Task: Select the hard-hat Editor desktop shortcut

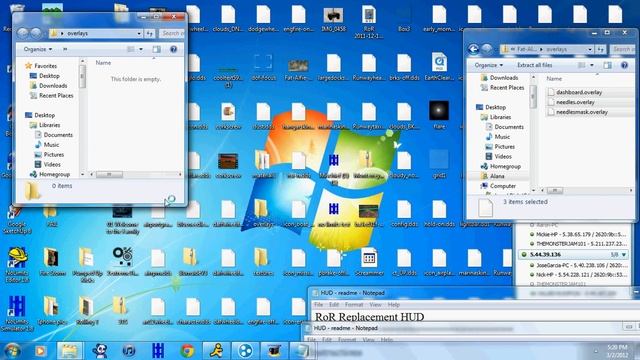Action: [17, 265]
